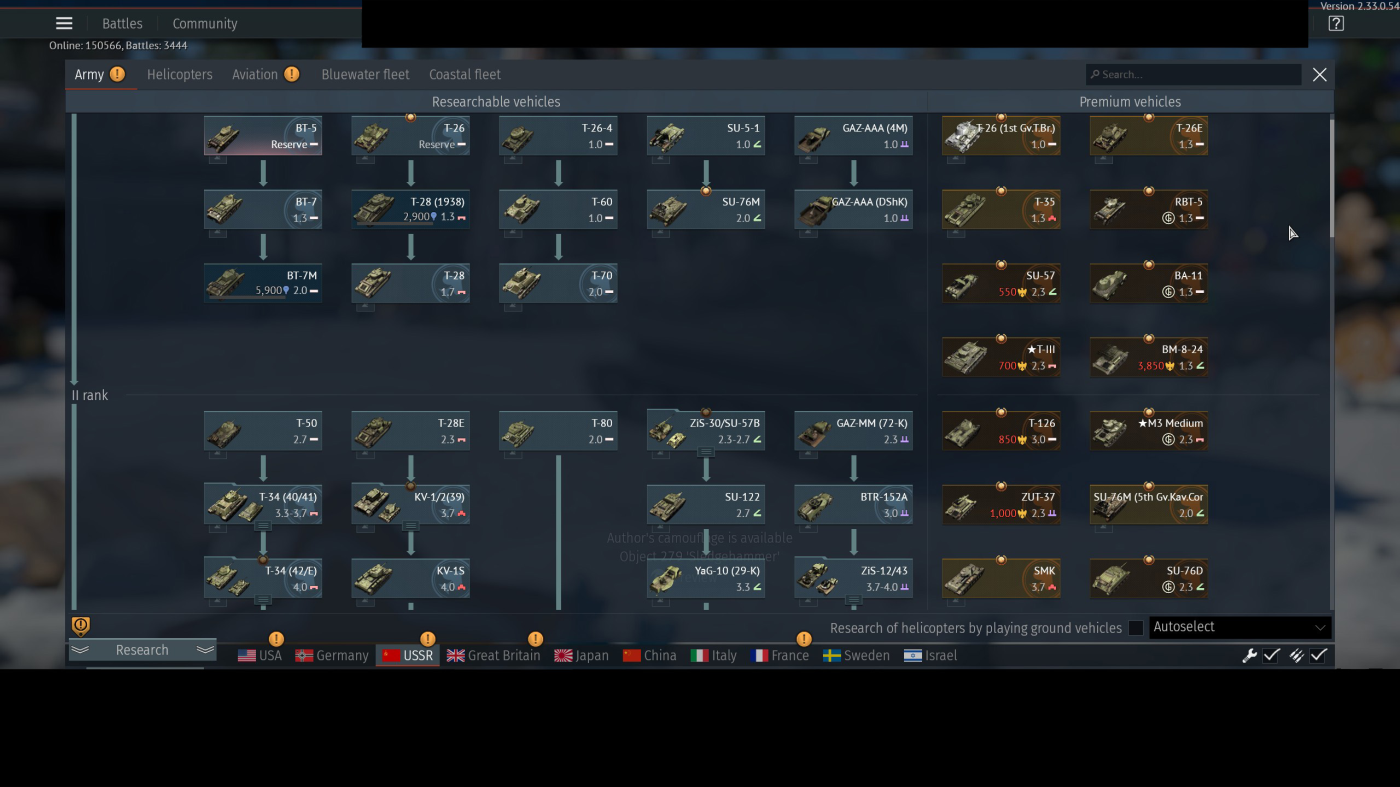Click the wrench icon in bottom bar
Viewport: 1400px width, 787px height.
(x=1249, y=655)
